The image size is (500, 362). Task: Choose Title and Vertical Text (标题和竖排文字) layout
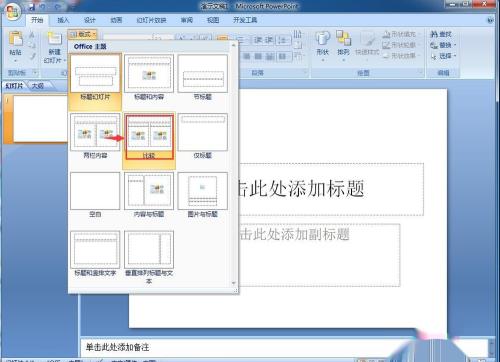[95, 254]
